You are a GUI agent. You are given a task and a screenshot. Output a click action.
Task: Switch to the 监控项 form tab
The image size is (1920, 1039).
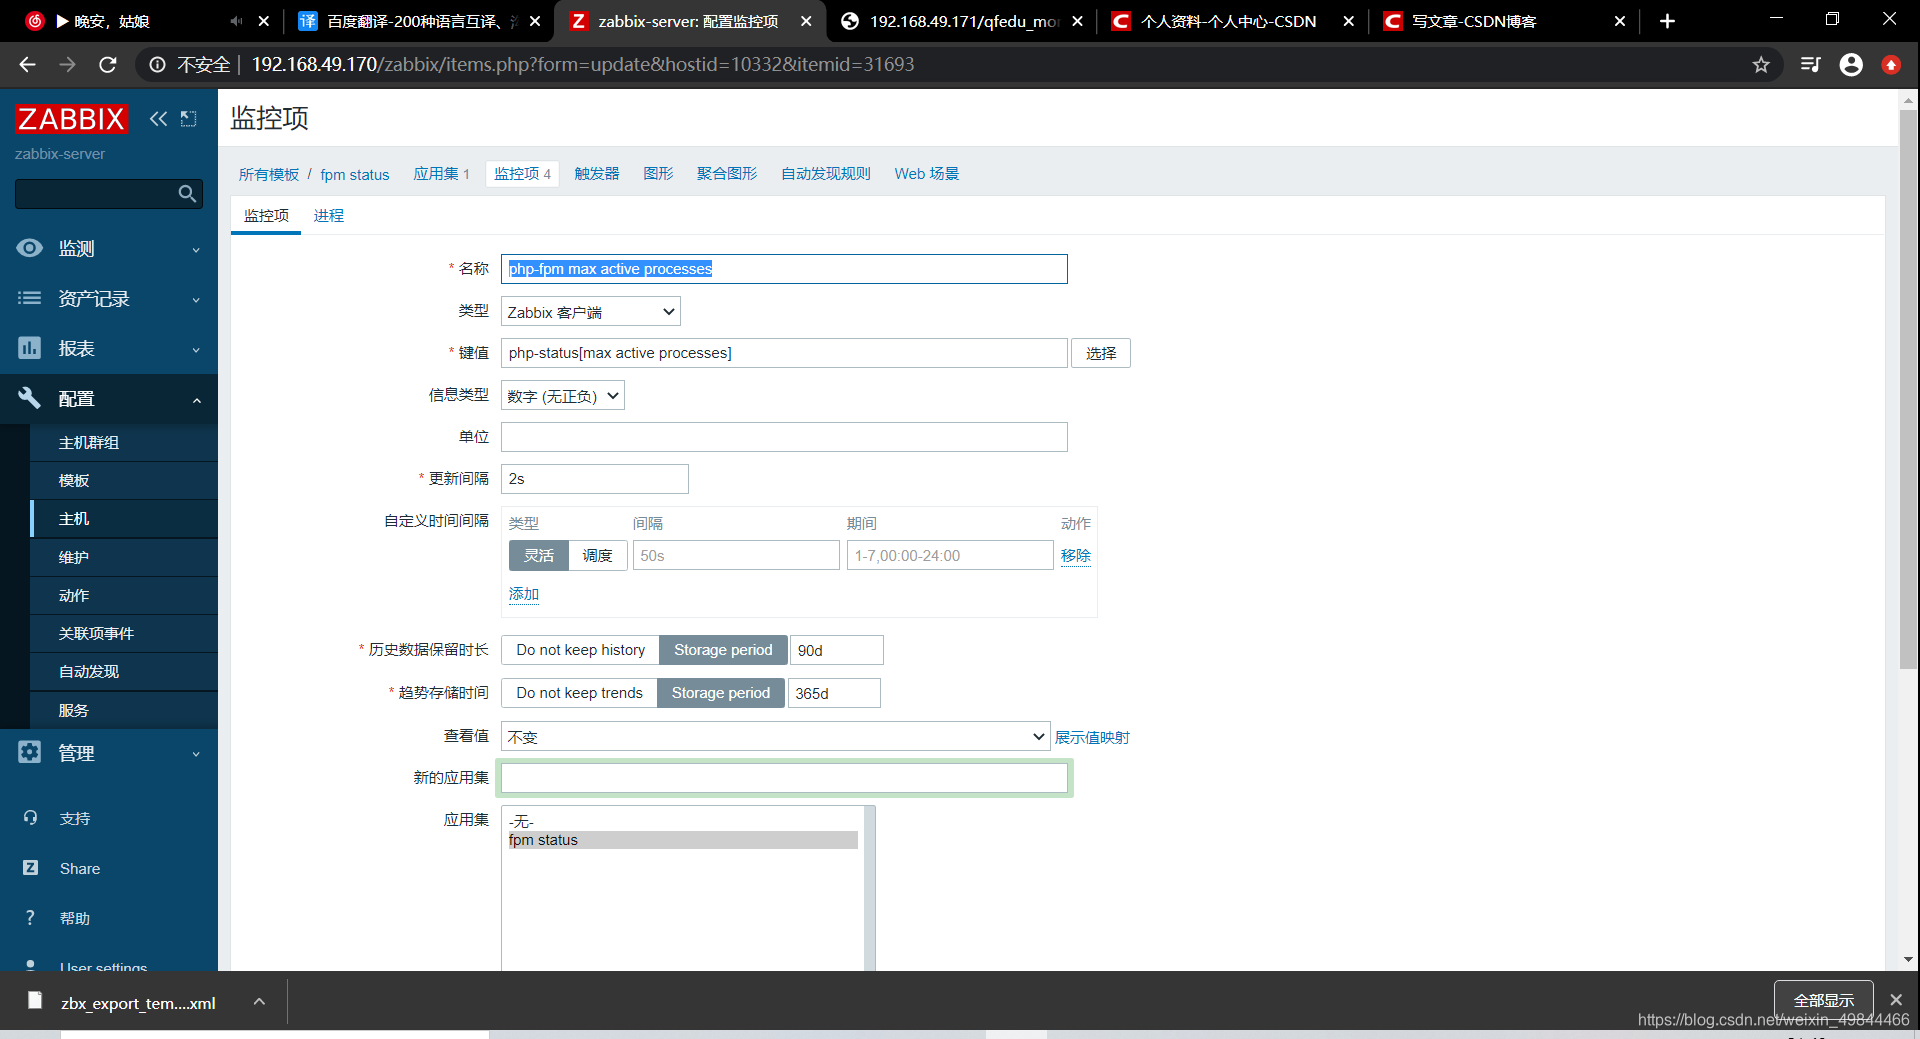click(266, 216)
